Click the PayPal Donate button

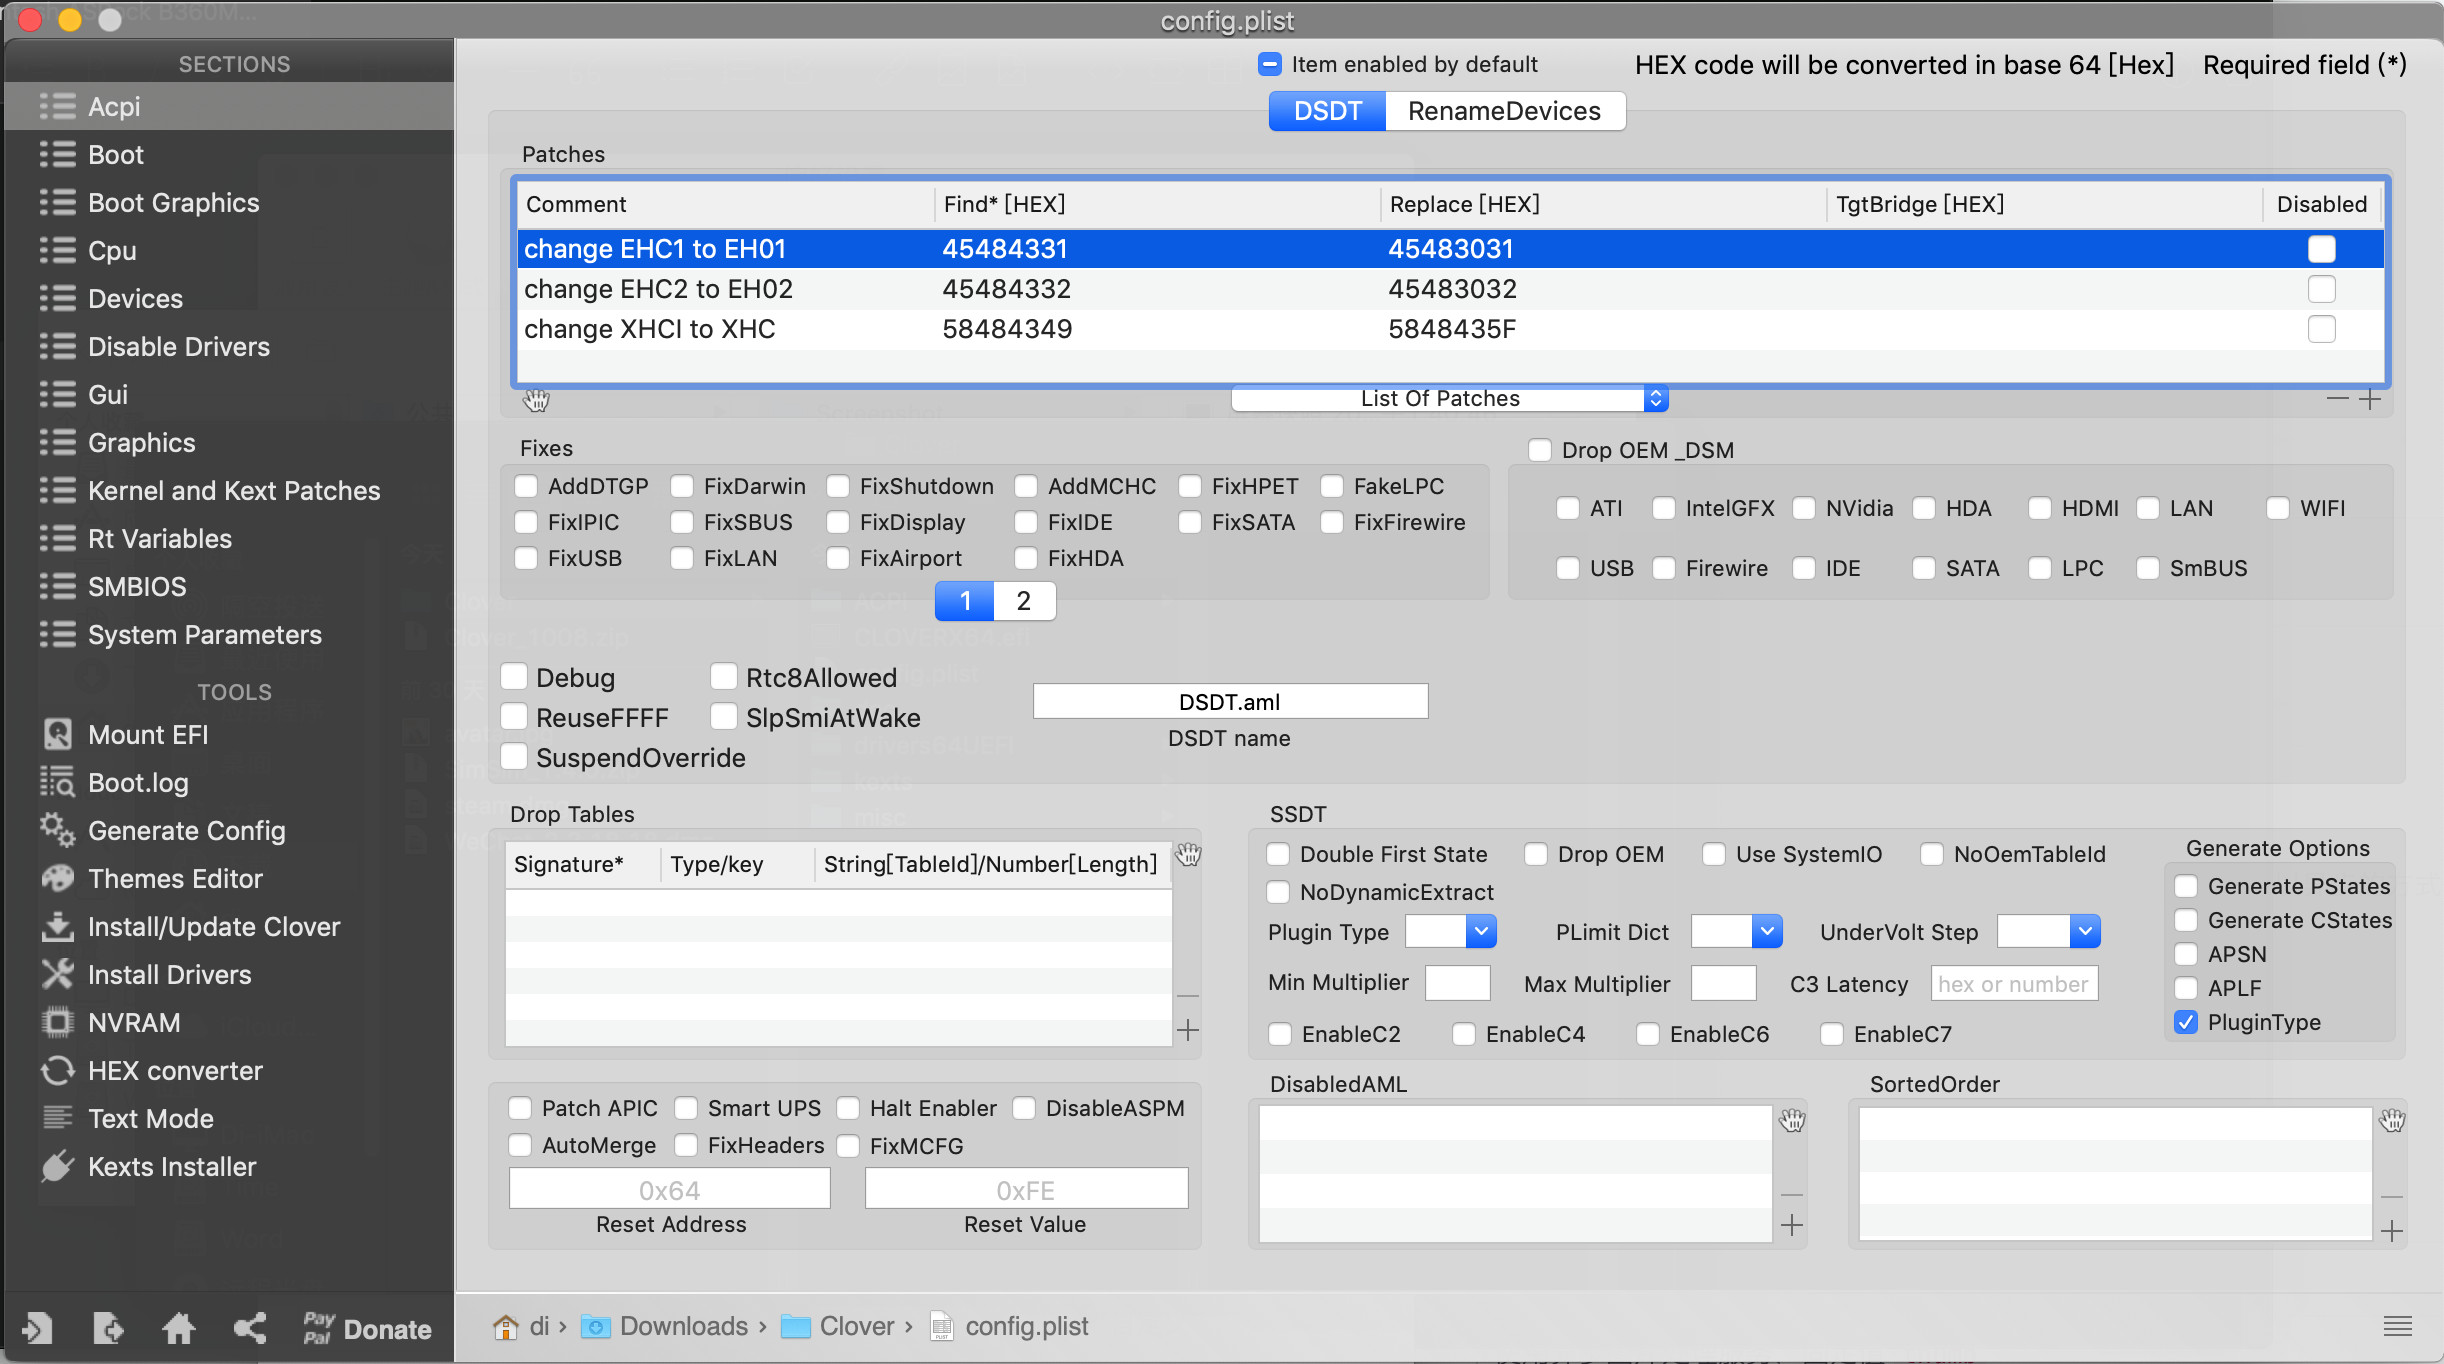(367, 1328)
